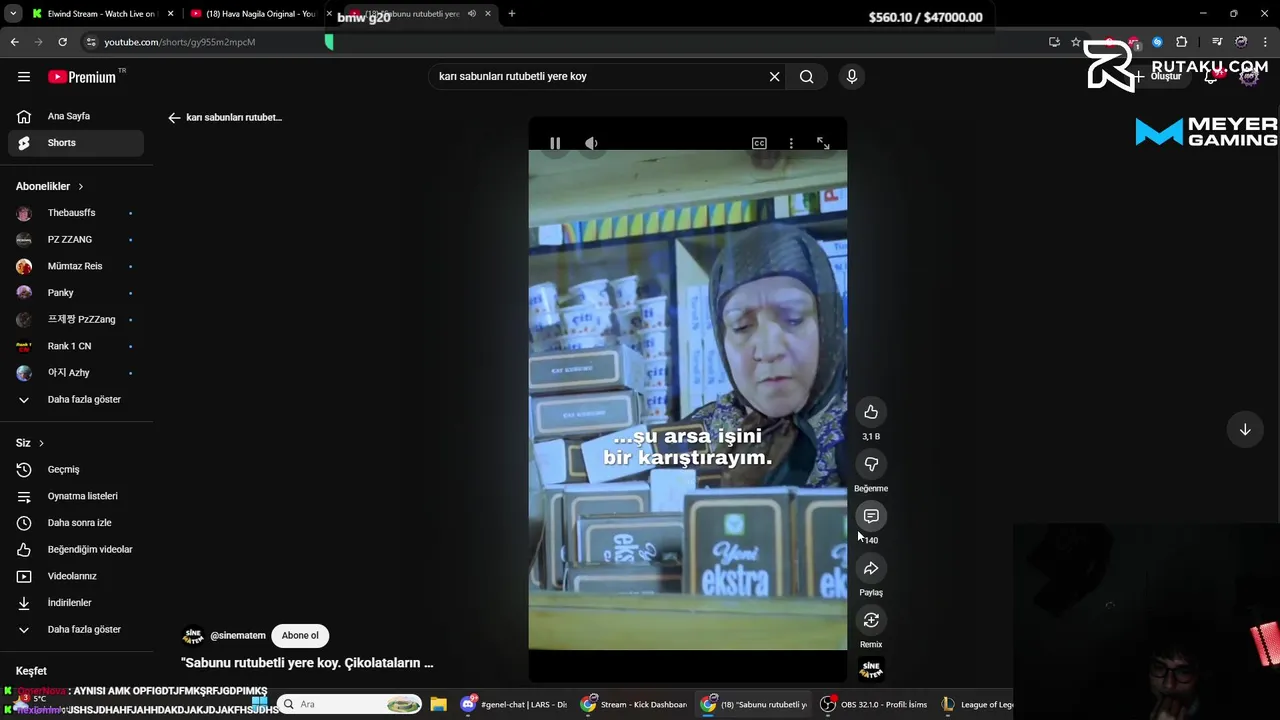Click the Oluştur create button
The height and width of the screenshot is (720, 1280).
[x=1158, y=76]
